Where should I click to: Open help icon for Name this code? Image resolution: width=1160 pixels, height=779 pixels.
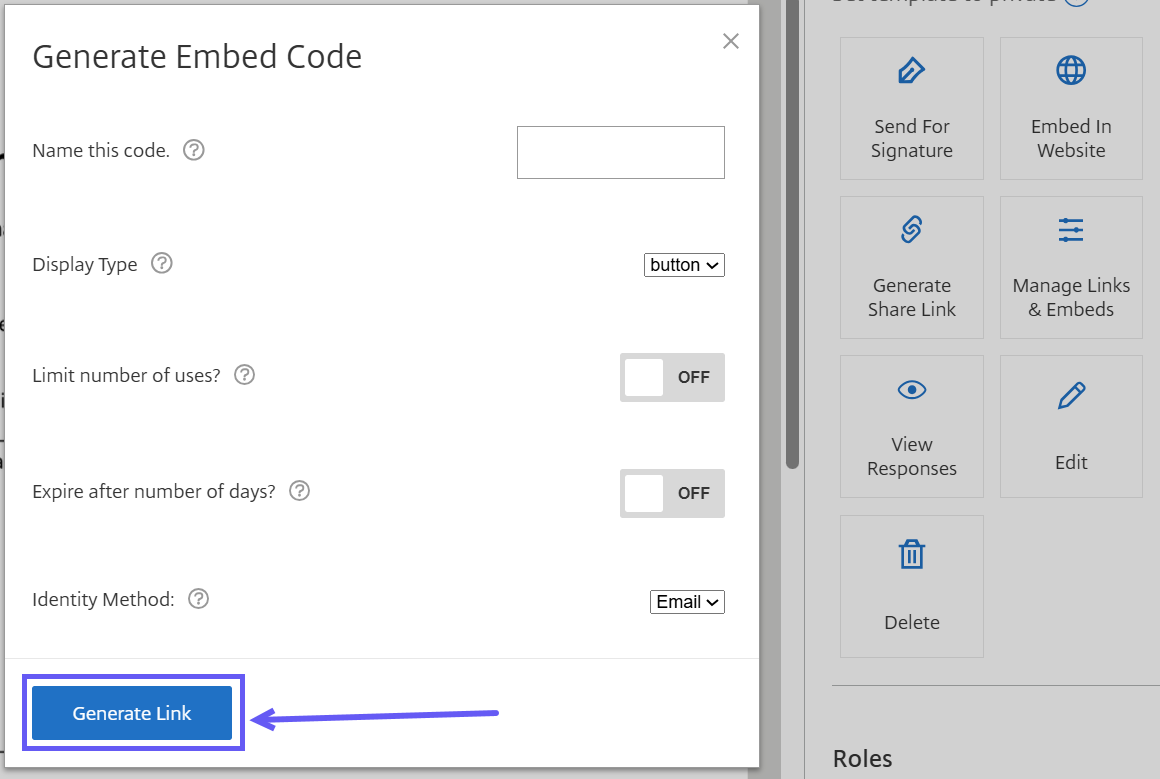(194, 150)
